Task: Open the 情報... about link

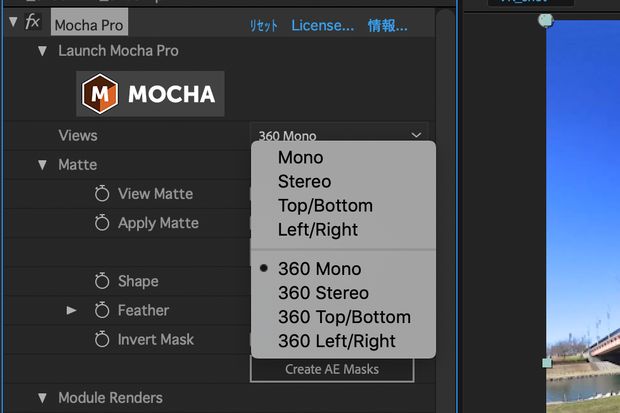Action: pyautogui.click(x=388, y=26)
